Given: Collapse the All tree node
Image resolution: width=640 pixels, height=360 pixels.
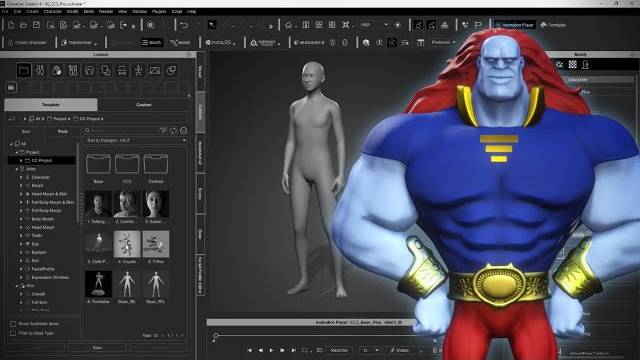Looking at the screenshot, I should (x=11, y=144).
